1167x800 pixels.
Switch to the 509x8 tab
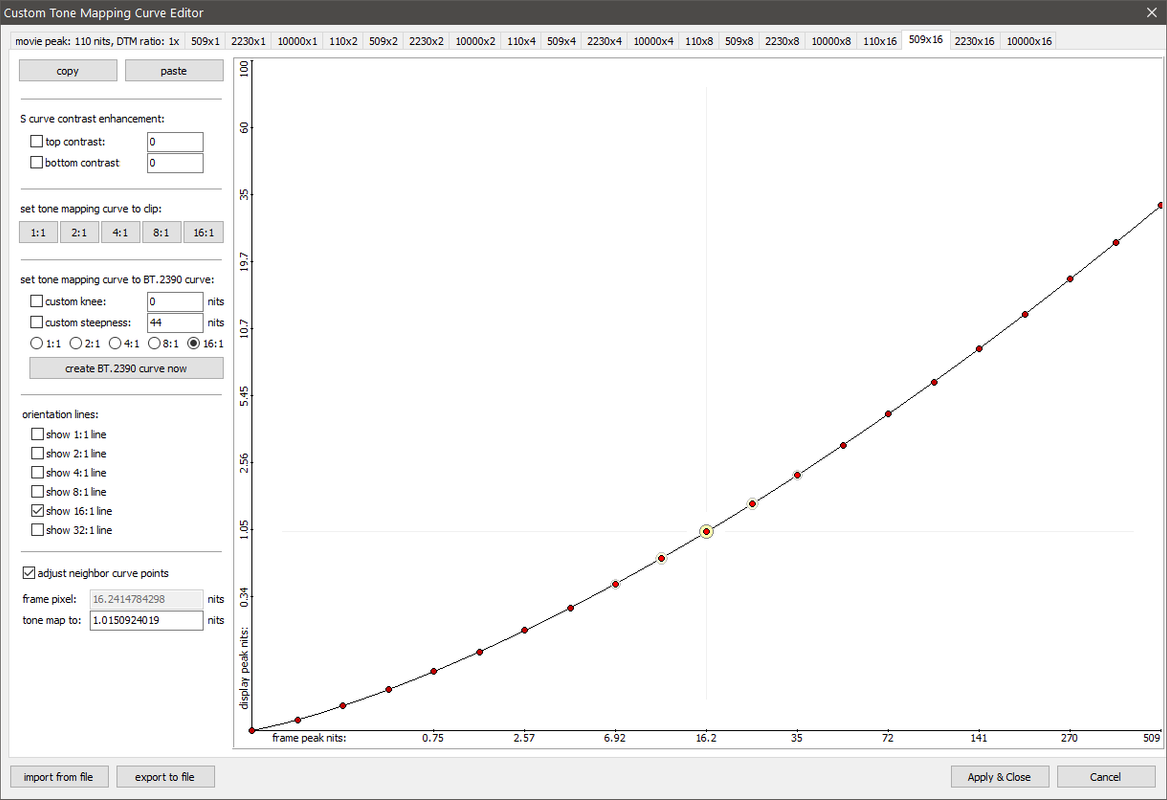(739, 41)
